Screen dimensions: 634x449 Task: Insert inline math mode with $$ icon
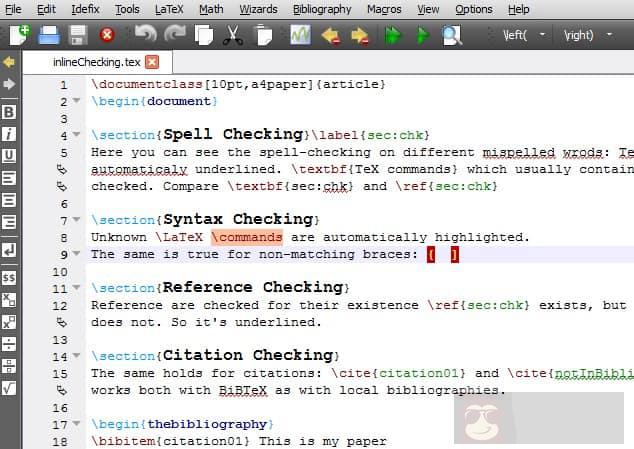point(9,277)
